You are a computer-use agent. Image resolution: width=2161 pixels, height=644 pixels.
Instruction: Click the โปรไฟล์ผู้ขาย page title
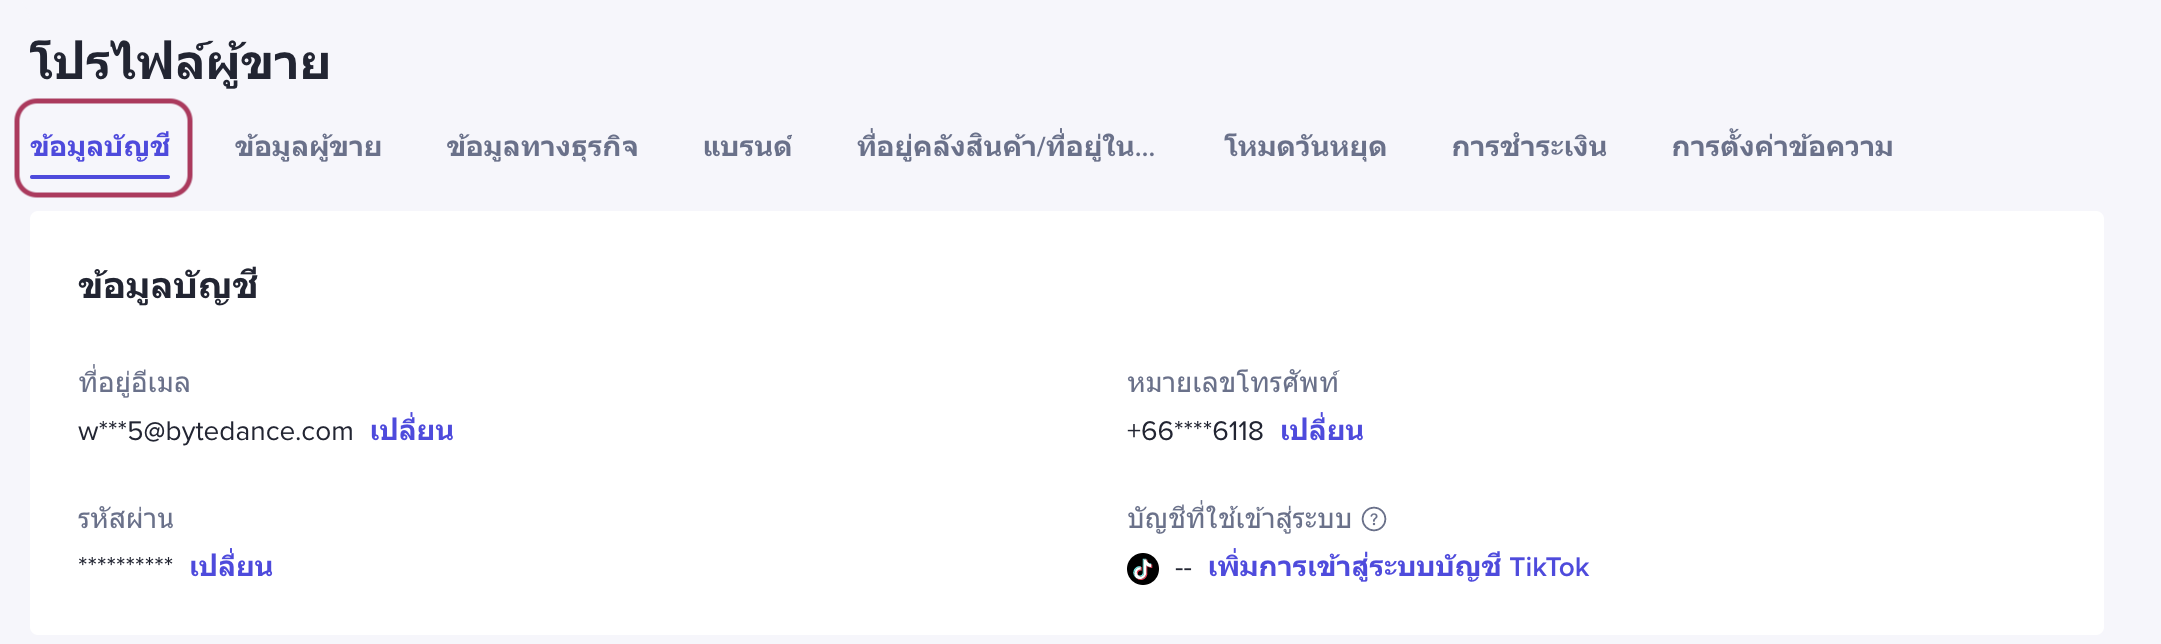(180, 62)
